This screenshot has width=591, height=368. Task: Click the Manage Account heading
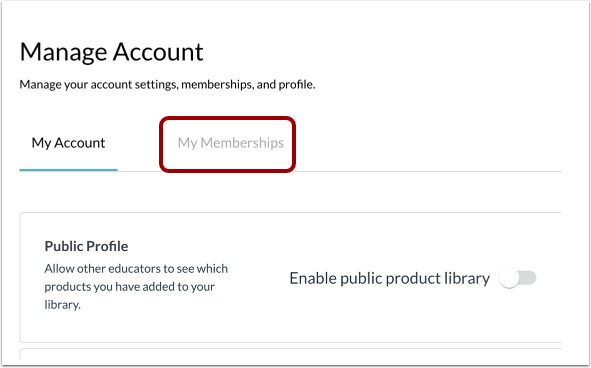(112, 52)
